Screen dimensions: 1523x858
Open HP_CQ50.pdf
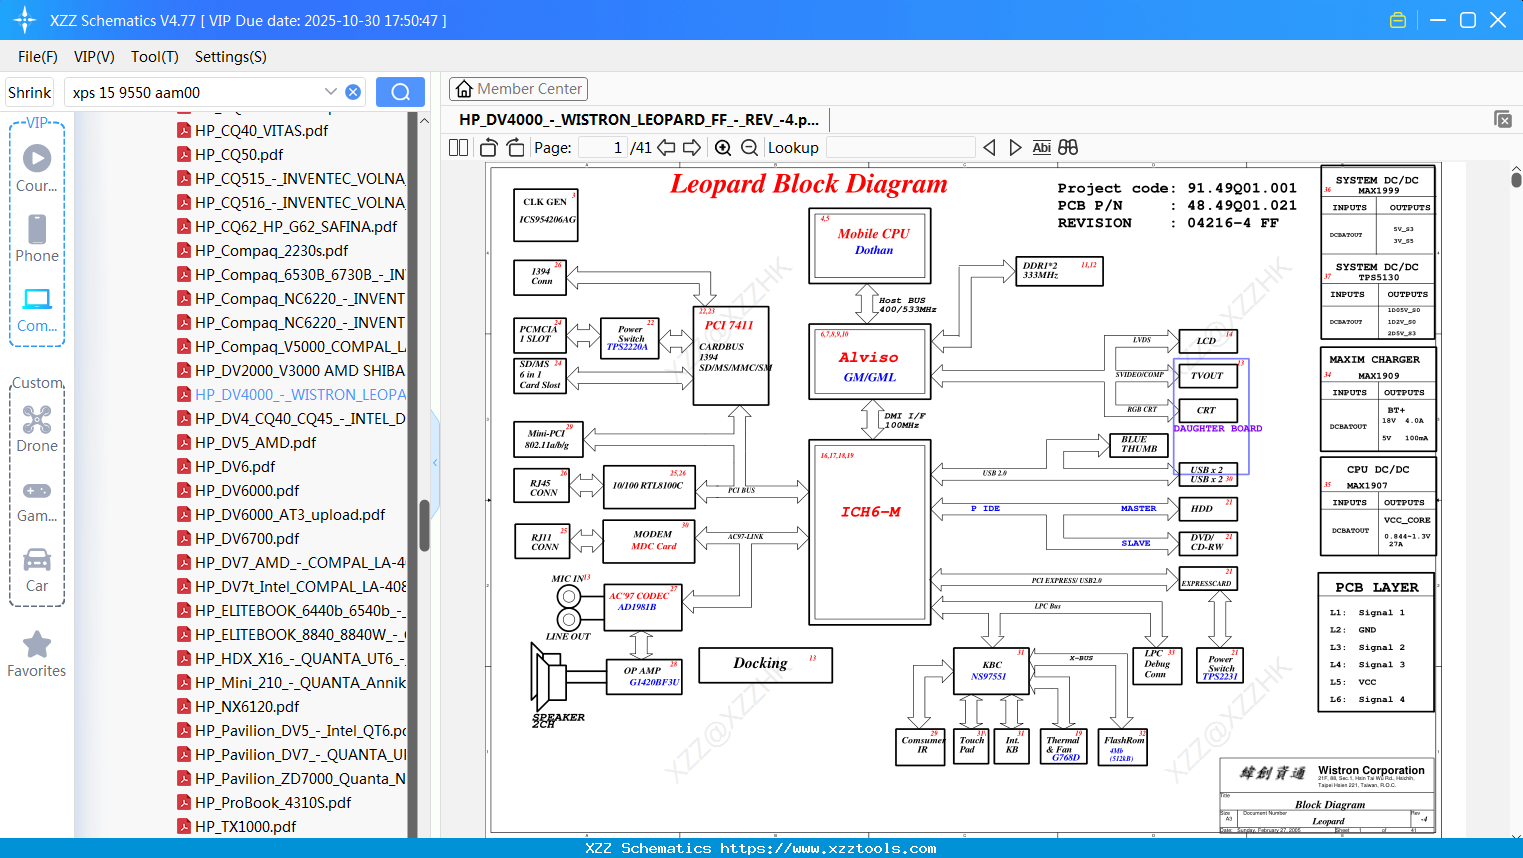tap(239, 154)
